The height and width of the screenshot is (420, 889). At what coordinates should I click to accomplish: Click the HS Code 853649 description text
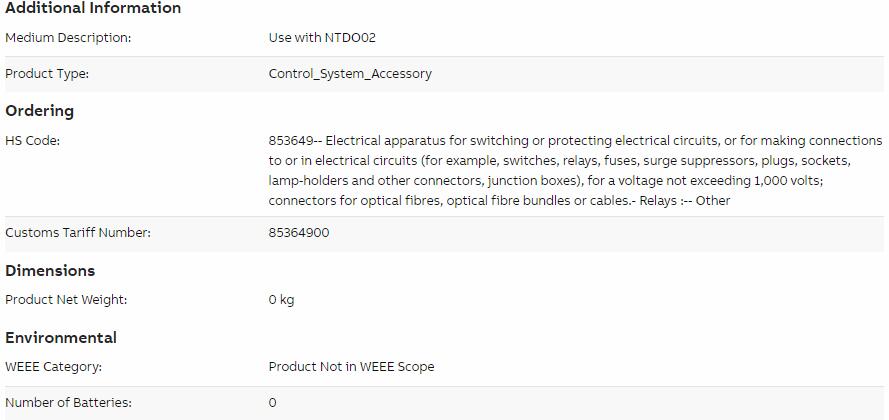575,171
